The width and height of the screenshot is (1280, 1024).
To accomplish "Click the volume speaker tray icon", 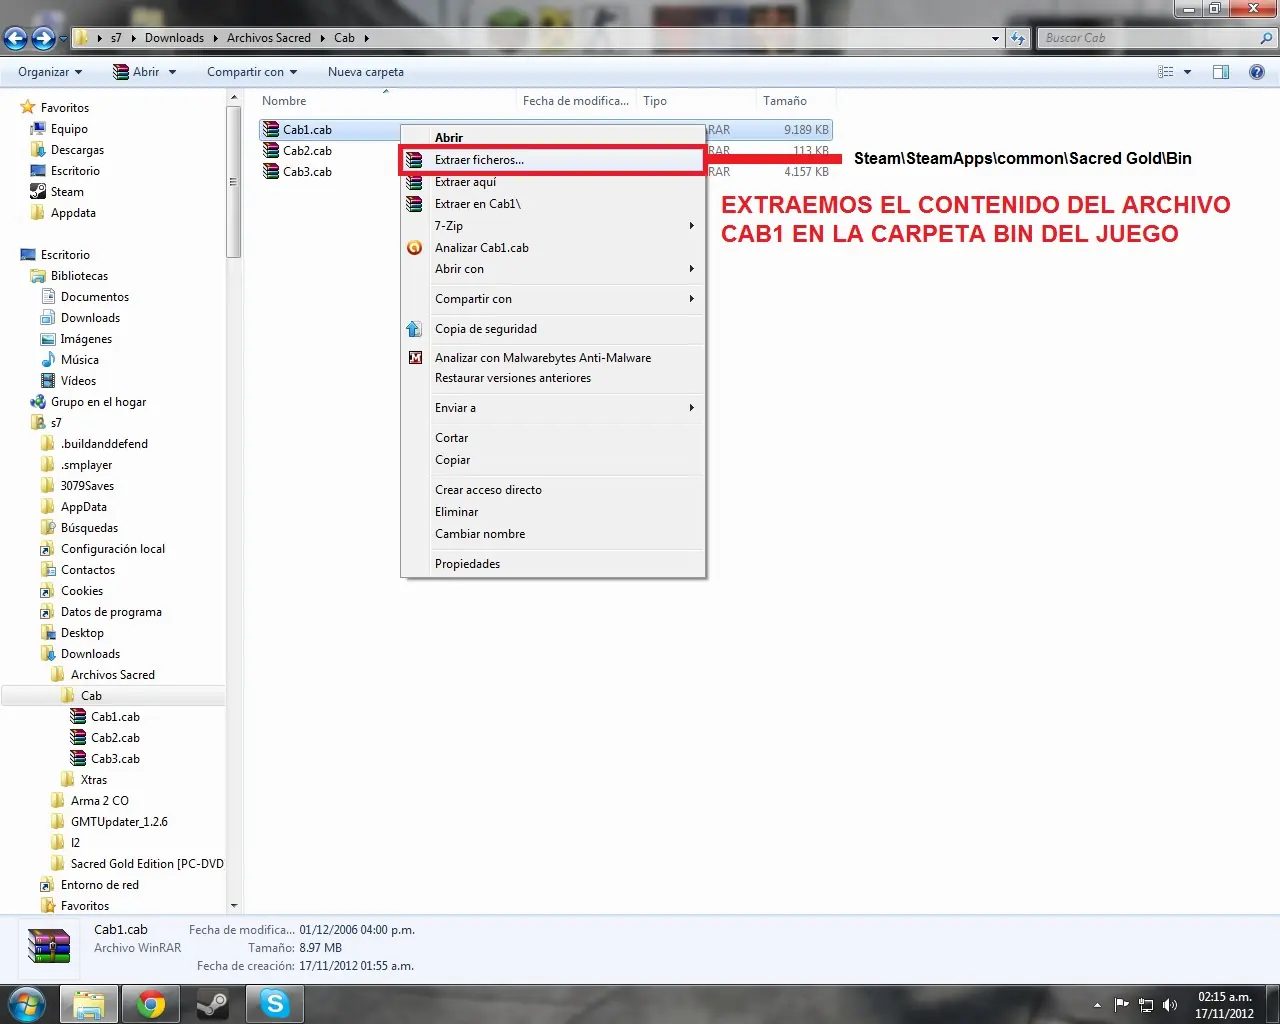I will (1170, 1005).
